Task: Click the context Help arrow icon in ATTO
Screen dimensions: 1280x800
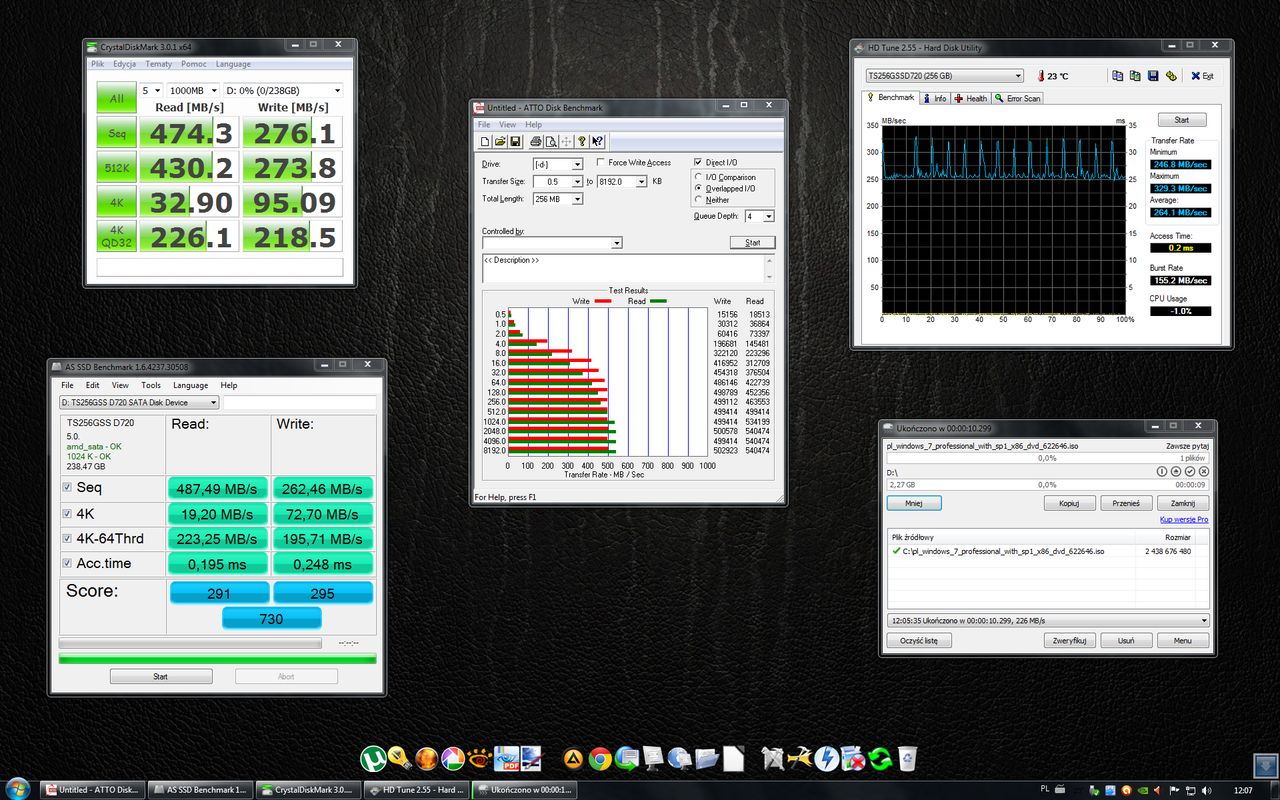Action: (x=597, y=142)
